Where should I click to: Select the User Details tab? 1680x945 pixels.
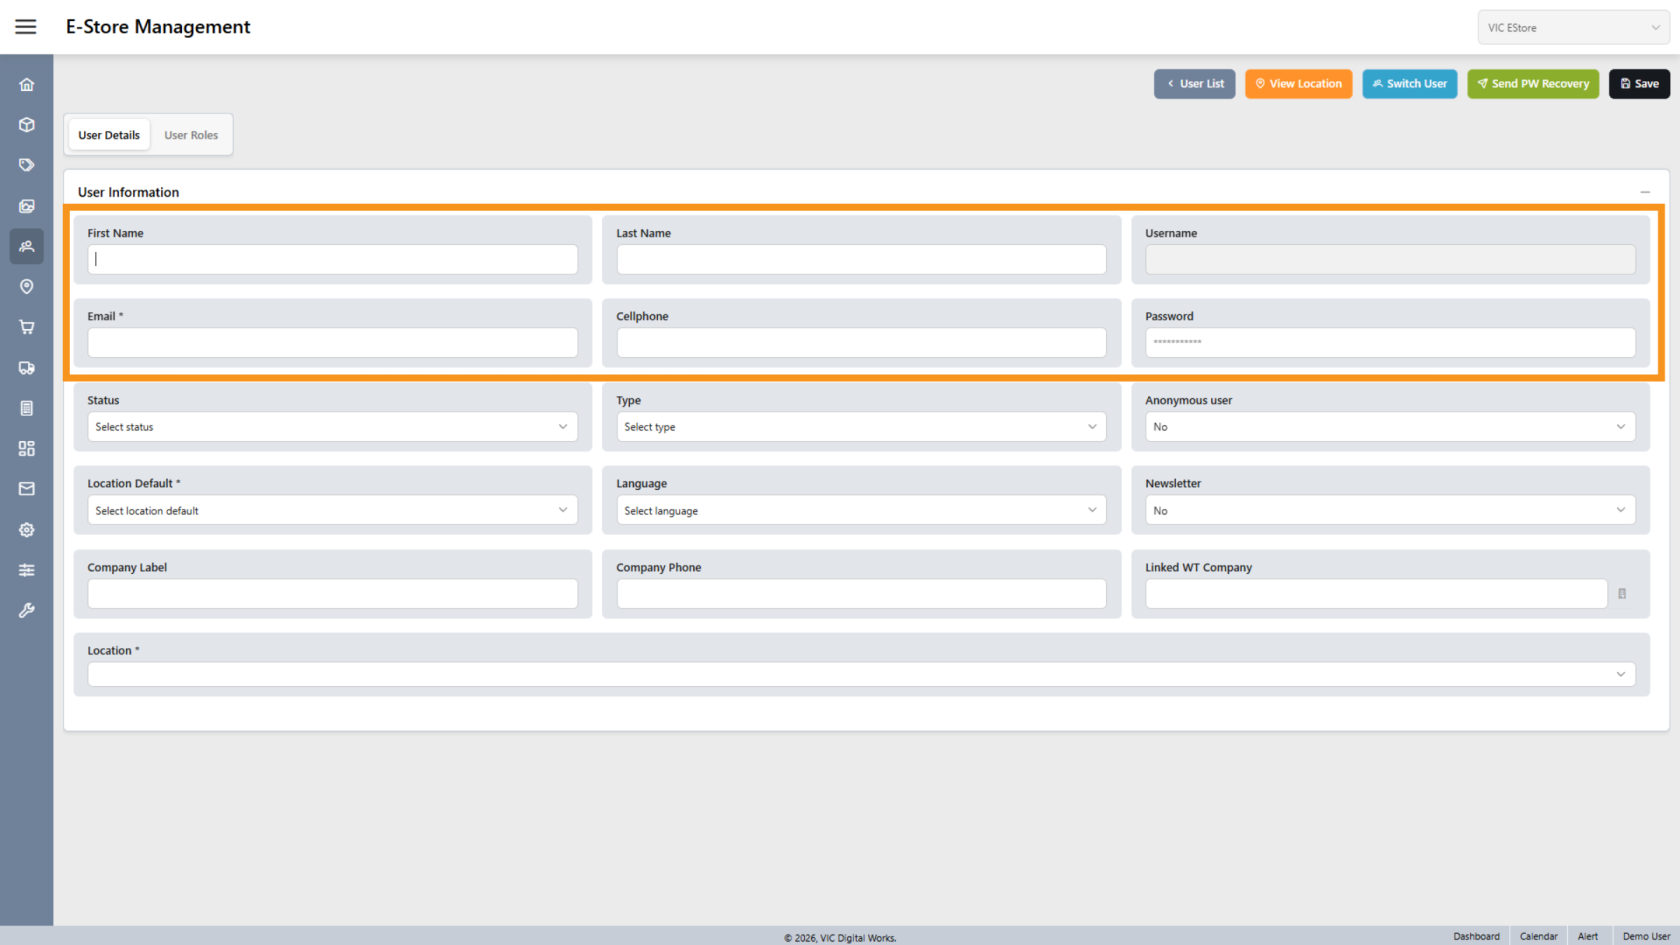pos(109,135)
